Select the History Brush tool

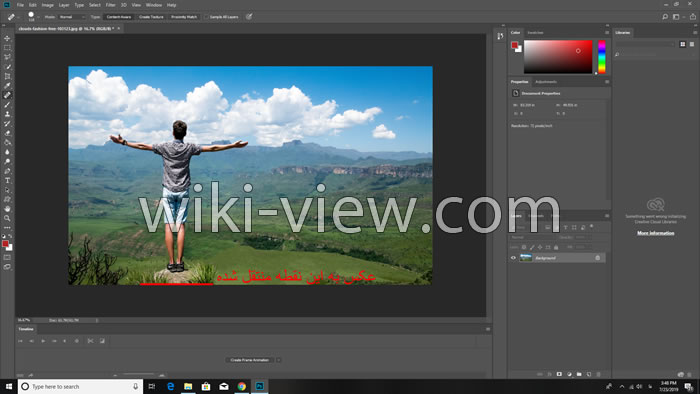pos(7,124)
